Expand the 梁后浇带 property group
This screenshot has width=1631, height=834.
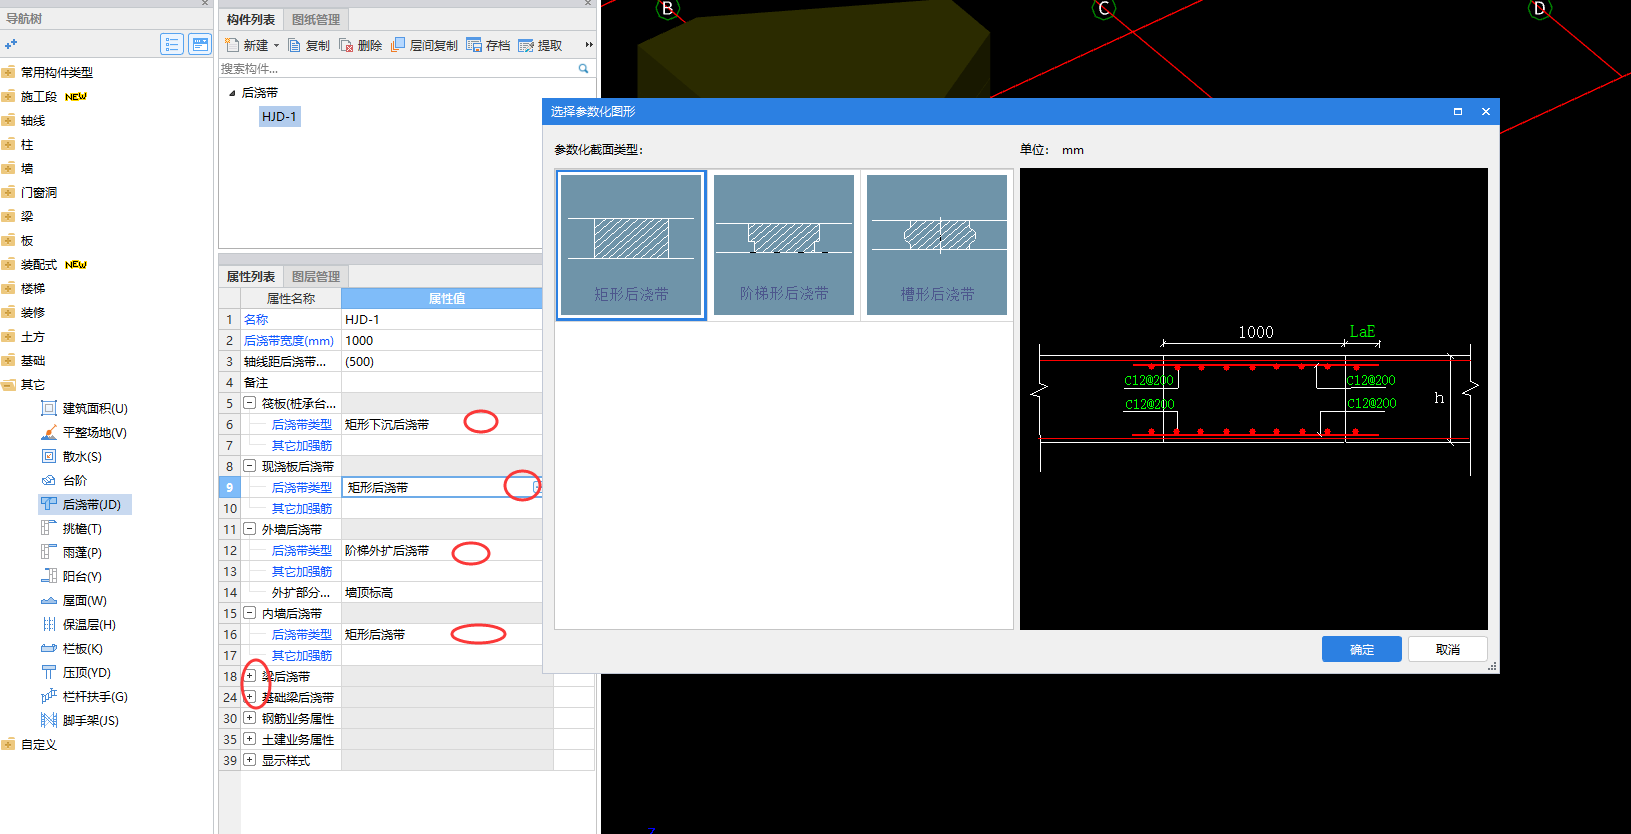(x=250, y=676)
